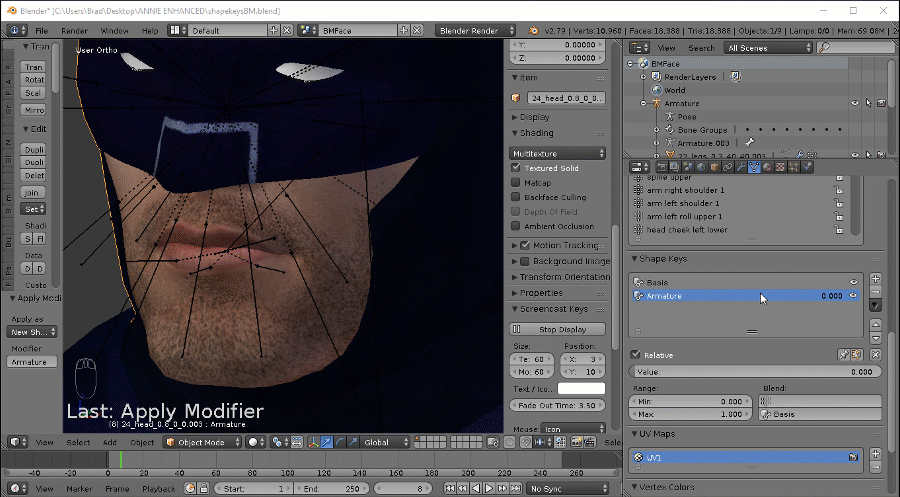Image resolution: width=900 pixels, height=497 pixels.
Task: Open the Constraints properties tab chain icon
Action: pyautogui.click(x=727, y=167)
